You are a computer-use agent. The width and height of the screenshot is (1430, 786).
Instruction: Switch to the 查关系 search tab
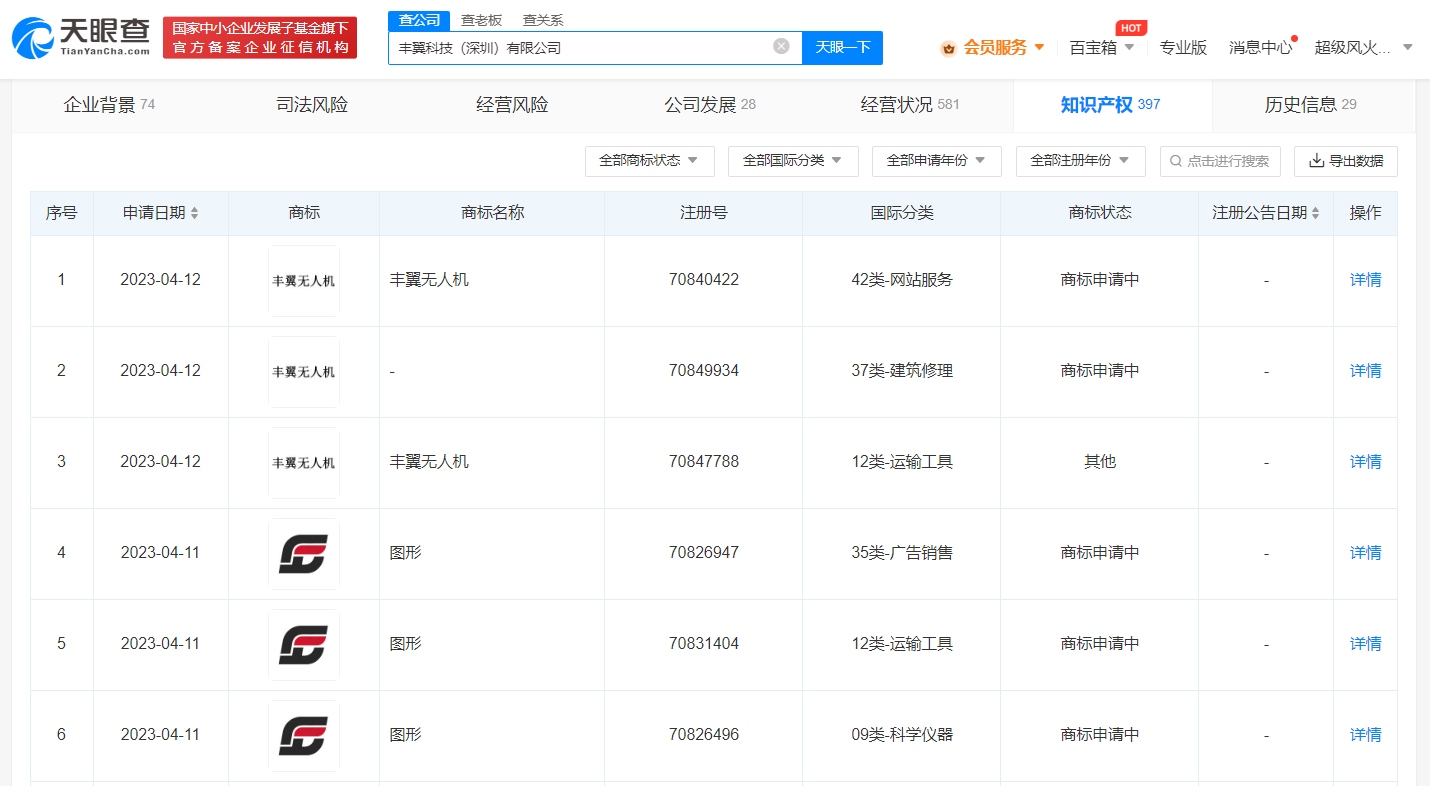click(x=543, y=20)
